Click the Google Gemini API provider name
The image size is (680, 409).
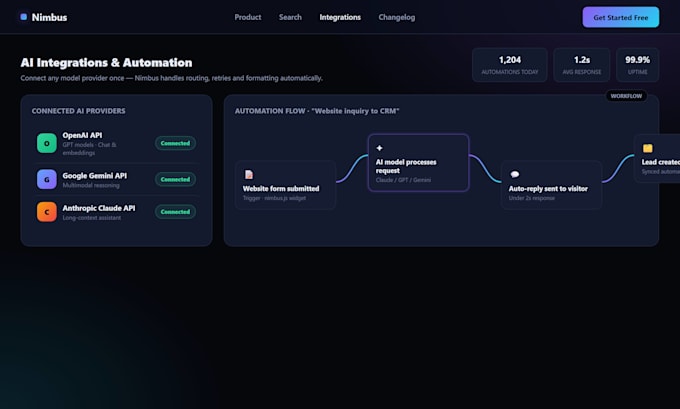(x=95, y=176)
